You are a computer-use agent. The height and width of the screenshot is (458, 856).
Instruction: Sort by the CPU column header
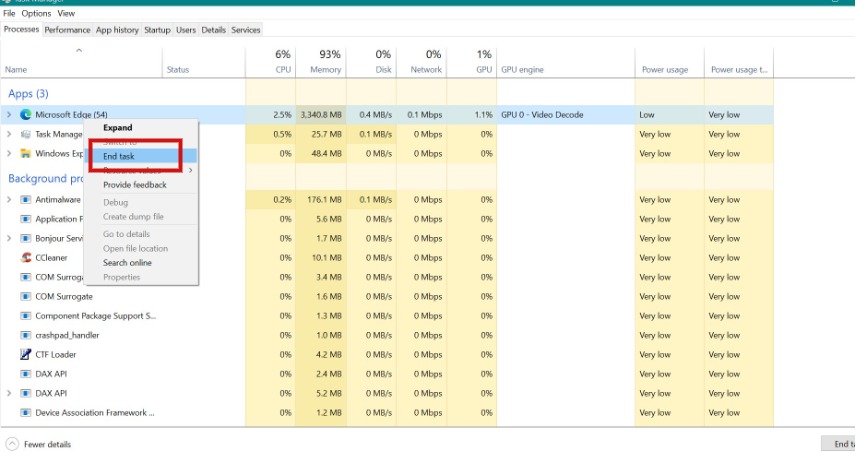click(x=271, y=62)
